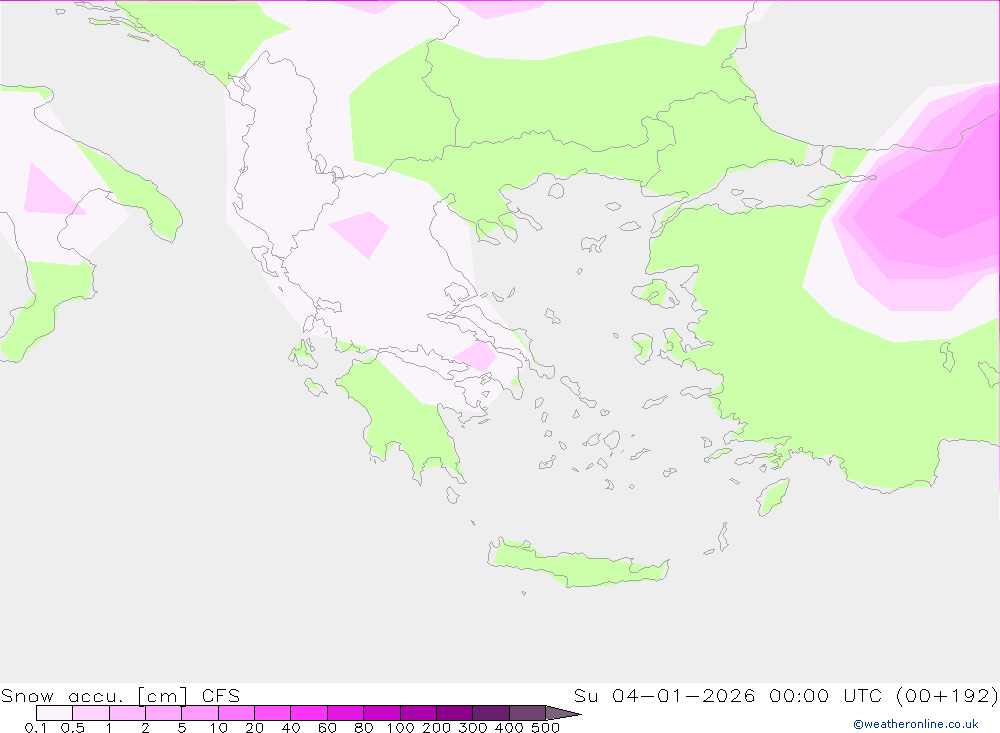
Task: Click the 100–200 cm legend swatch
Action: coord(418,713)
